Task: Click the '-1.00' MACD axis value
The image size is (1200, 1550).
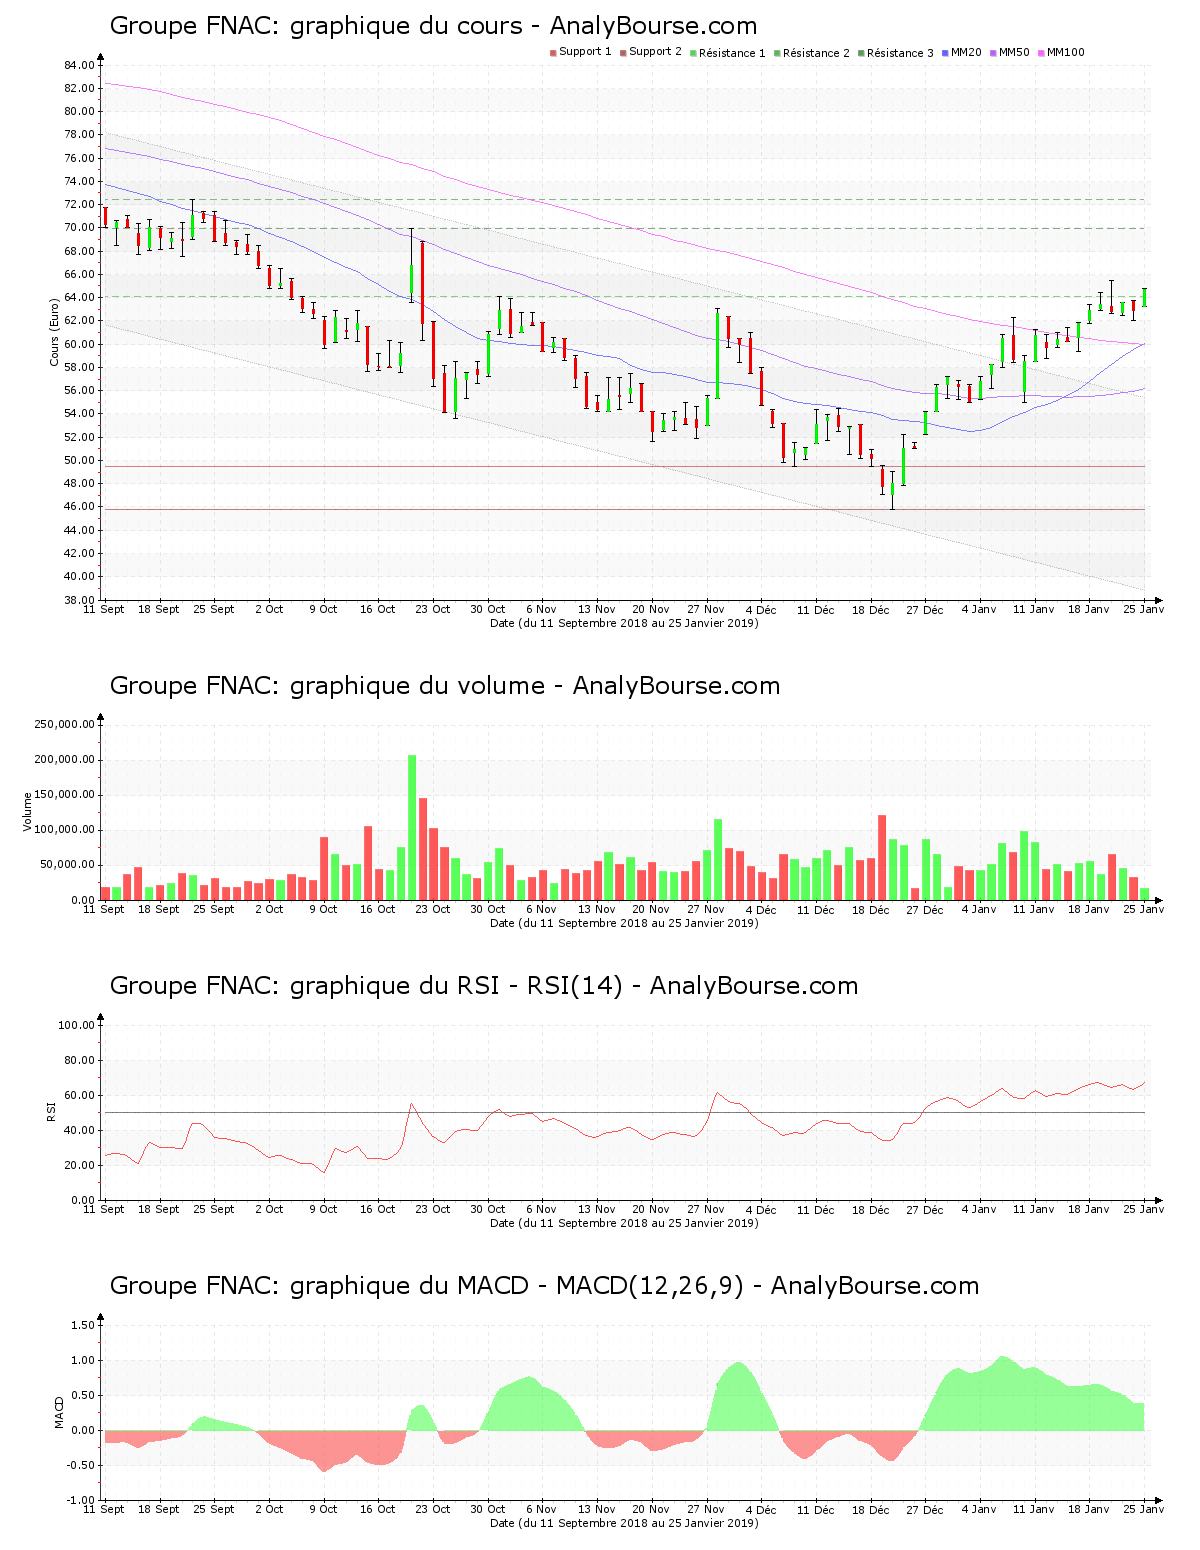Action: pos(81,1500)
